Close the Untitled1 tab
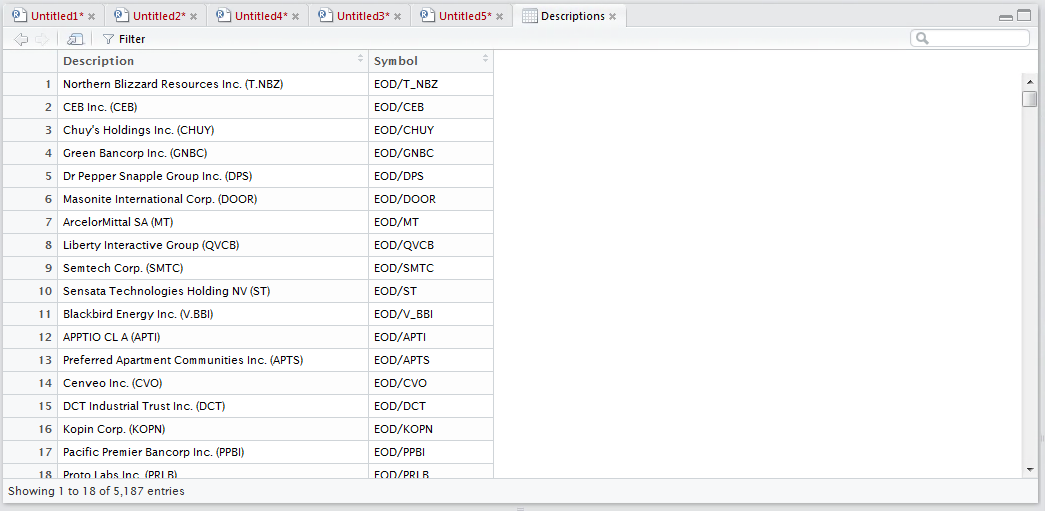1045x511 pixels. [91, 17]
